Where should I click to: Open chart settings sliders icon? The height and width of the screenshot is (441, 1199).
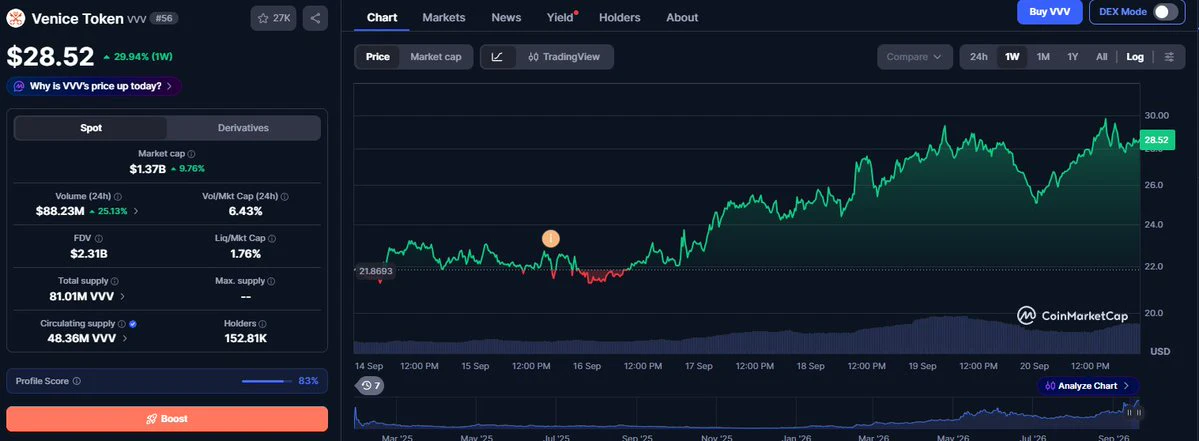1168,57
